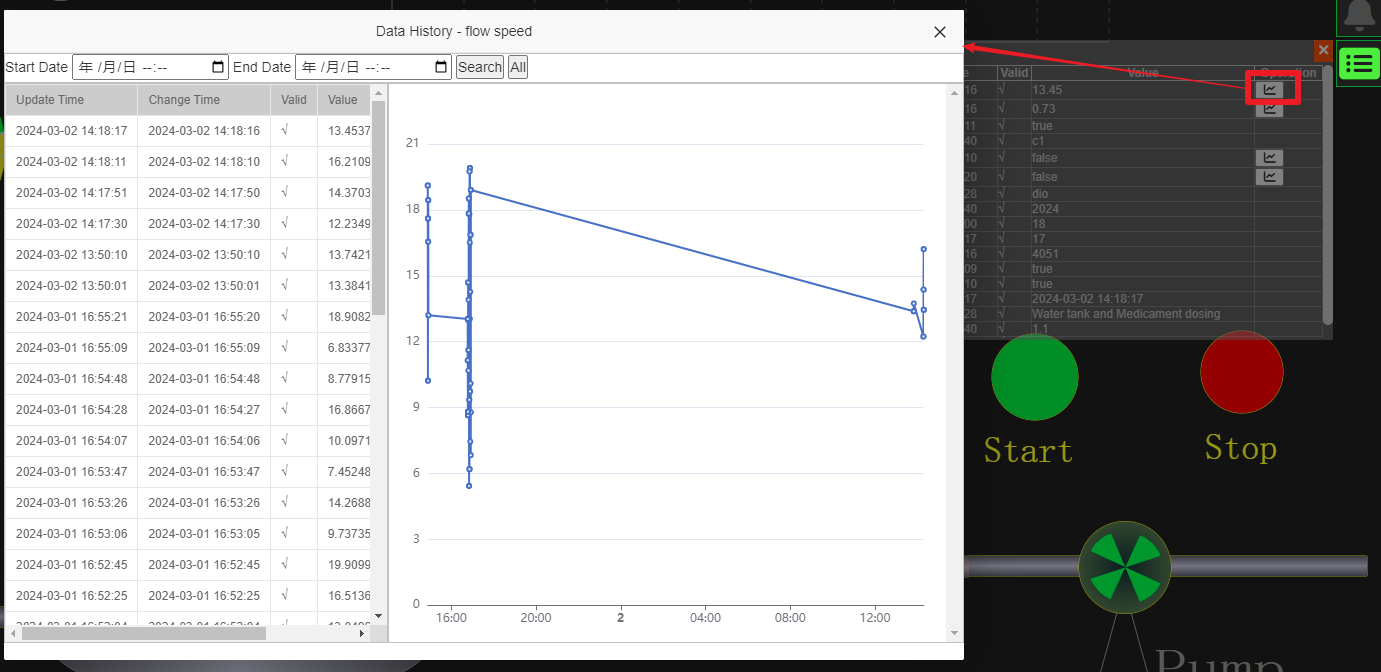Open history chart for the 0.73 row
The width and height of the screenshot is (1381, 672).
click(1269, 108)
